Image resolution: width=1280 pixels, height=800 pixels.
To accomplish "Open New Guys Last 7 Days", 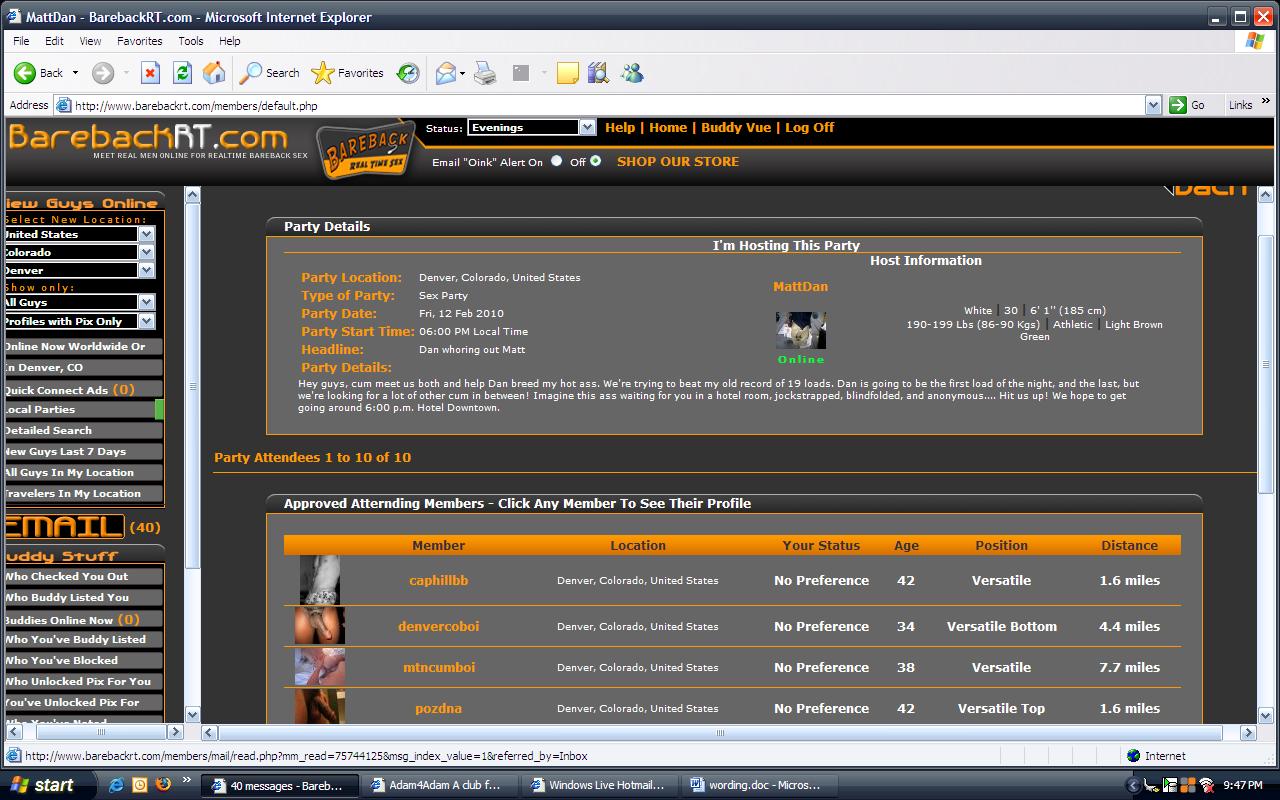I will [x=83, y=451].
